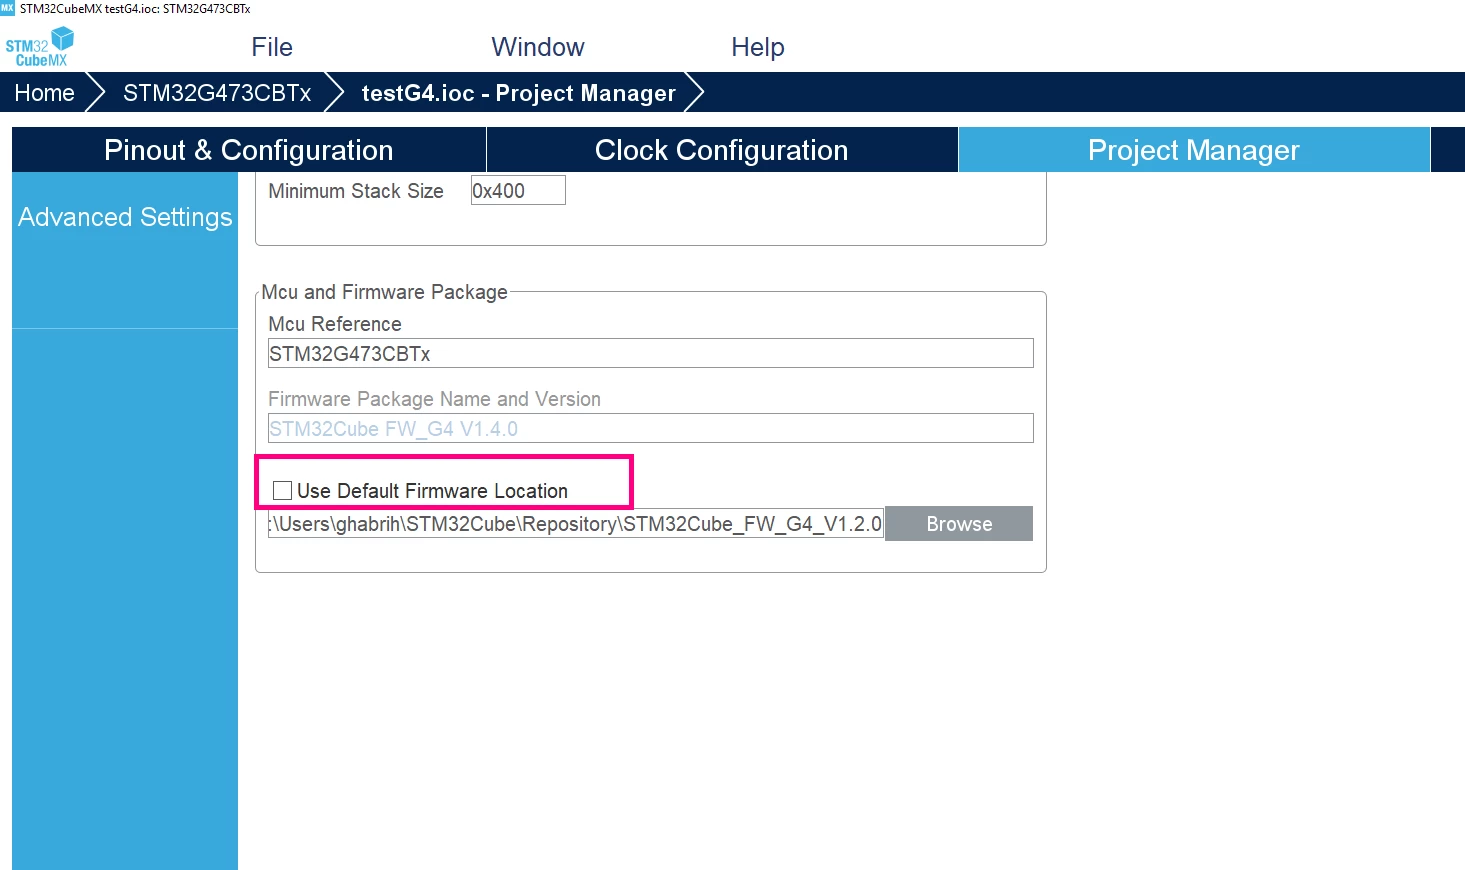This screenshot has height=870, width=1465.
Task: Click the Mcu Reference text field
Action: 651,353
